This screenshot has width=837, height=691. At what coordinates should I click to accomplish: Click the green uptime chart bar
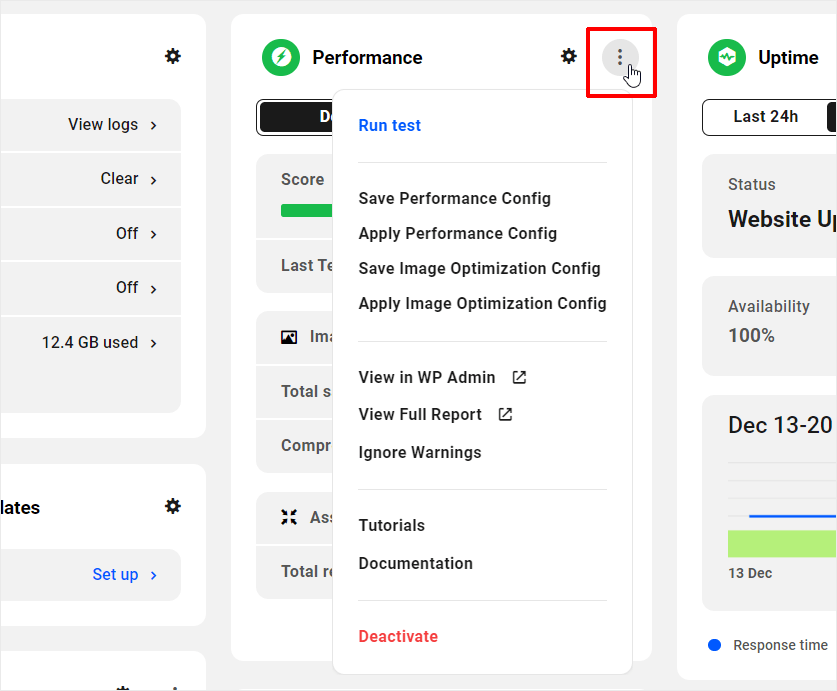782,544
